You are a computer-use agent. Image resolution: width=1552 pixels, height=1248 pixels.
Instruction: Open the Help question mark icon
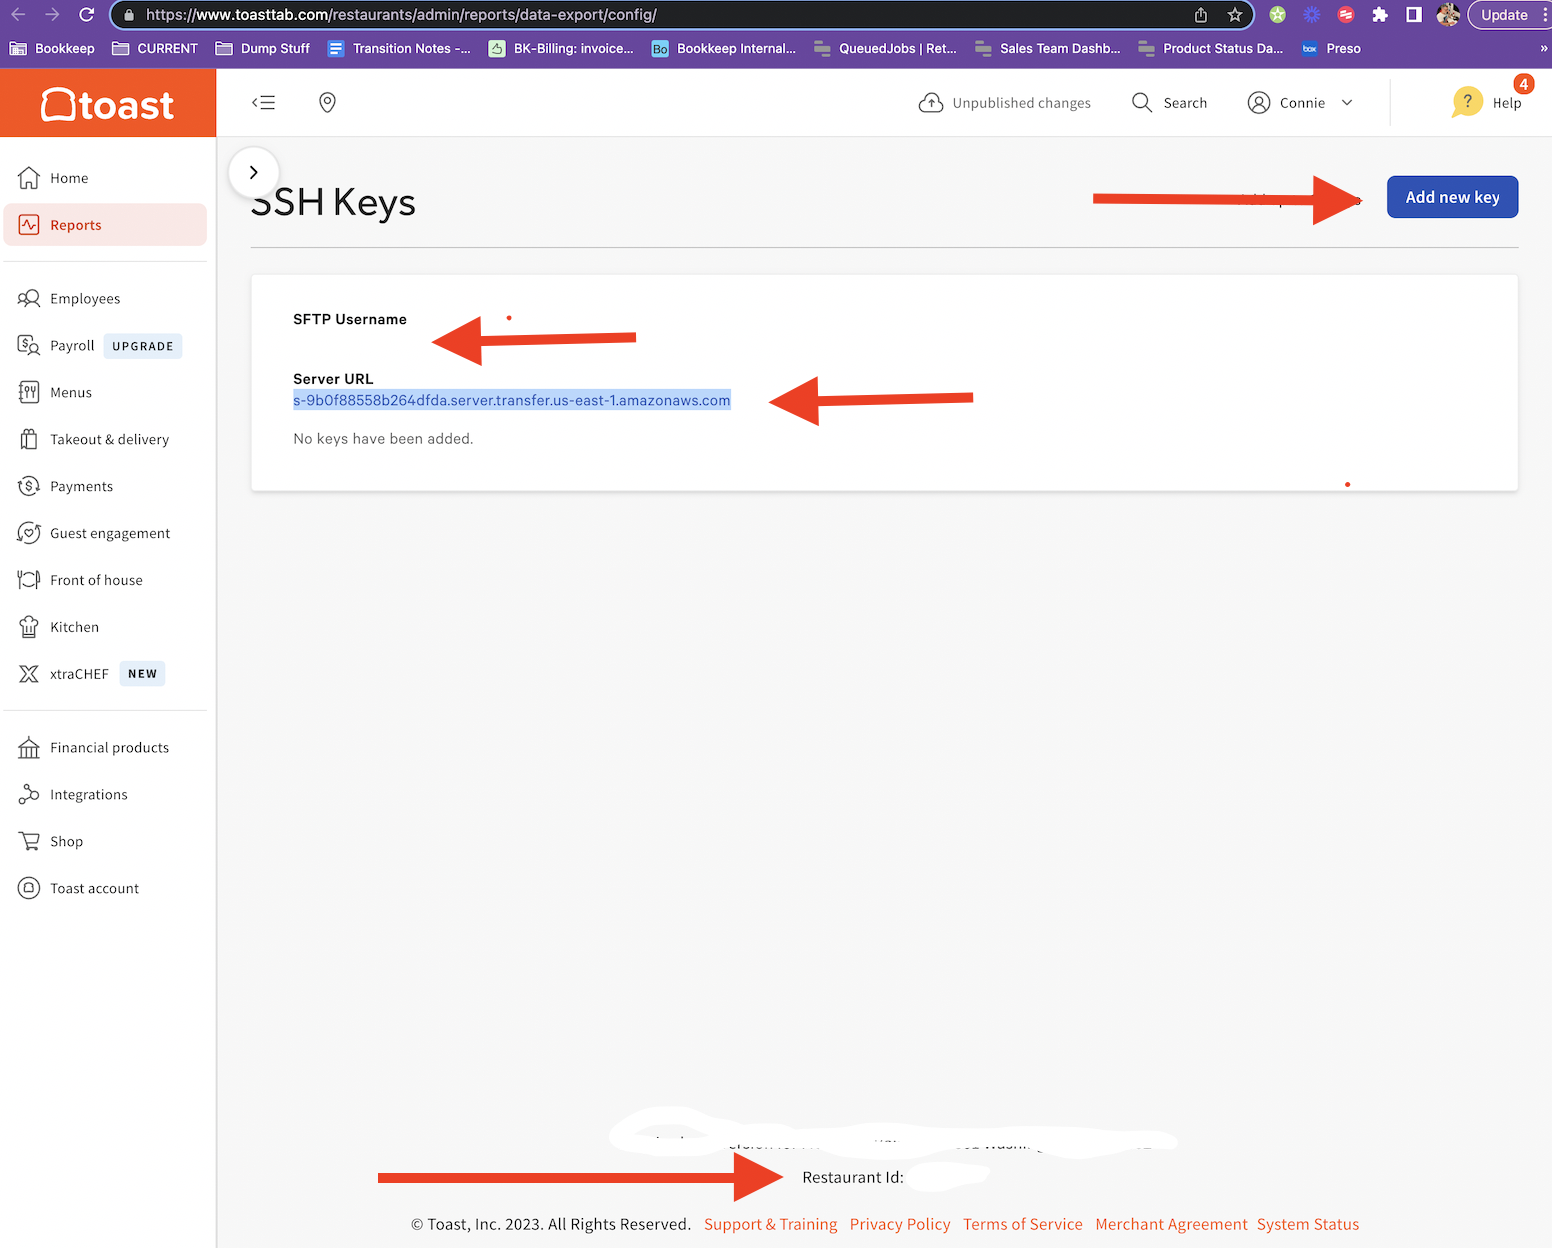click(1467, 102)
